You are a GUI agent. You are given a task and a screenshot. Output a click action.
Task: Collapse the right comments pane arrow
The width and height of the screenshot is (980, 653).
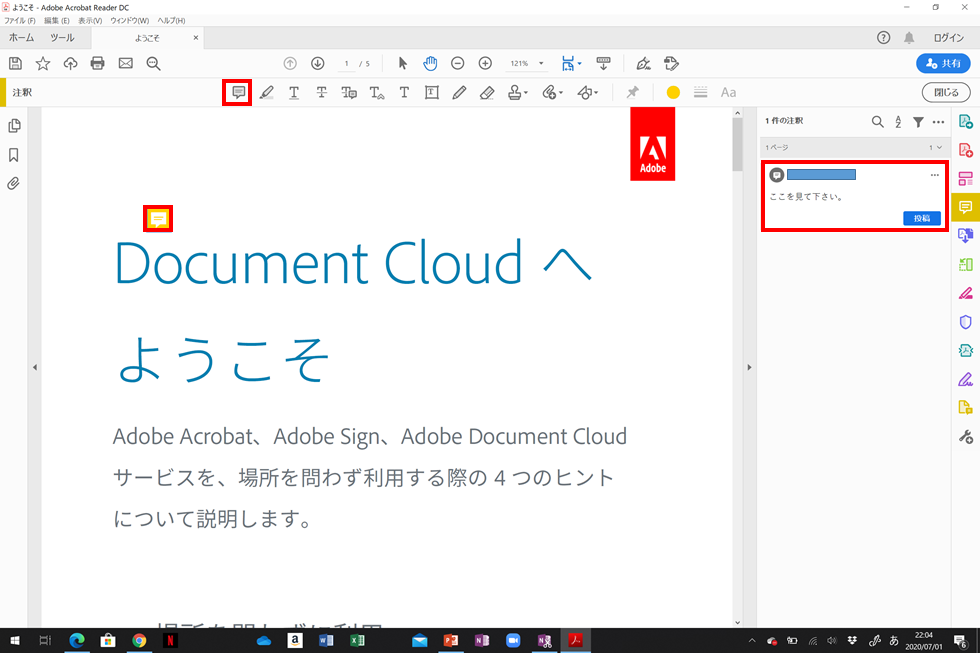click(749, 367)
